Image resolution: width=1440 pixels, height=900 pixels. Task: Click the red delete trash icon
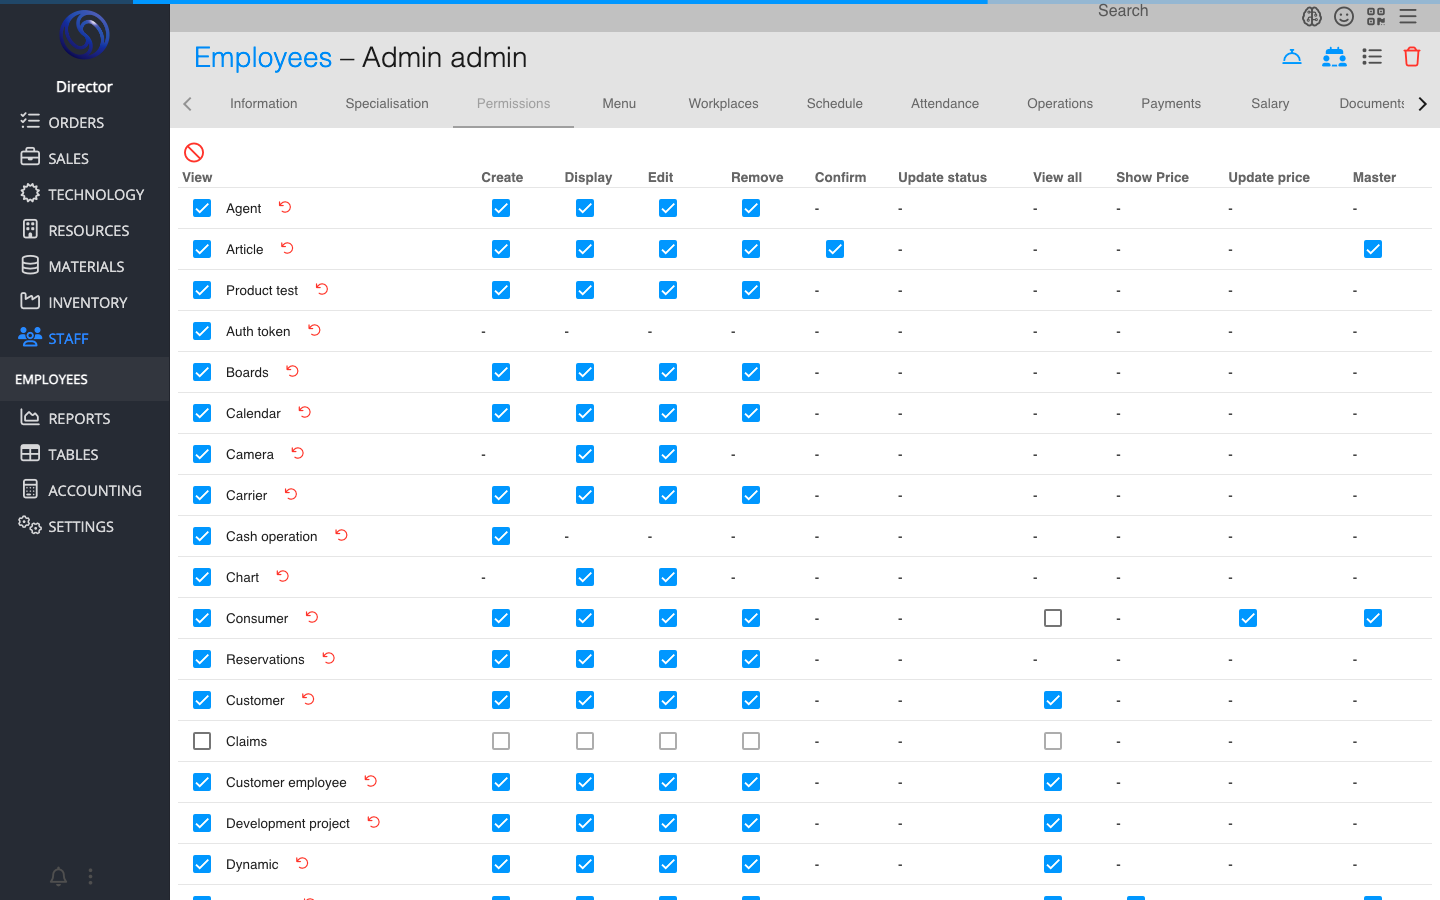click(x=1411, y=57)
